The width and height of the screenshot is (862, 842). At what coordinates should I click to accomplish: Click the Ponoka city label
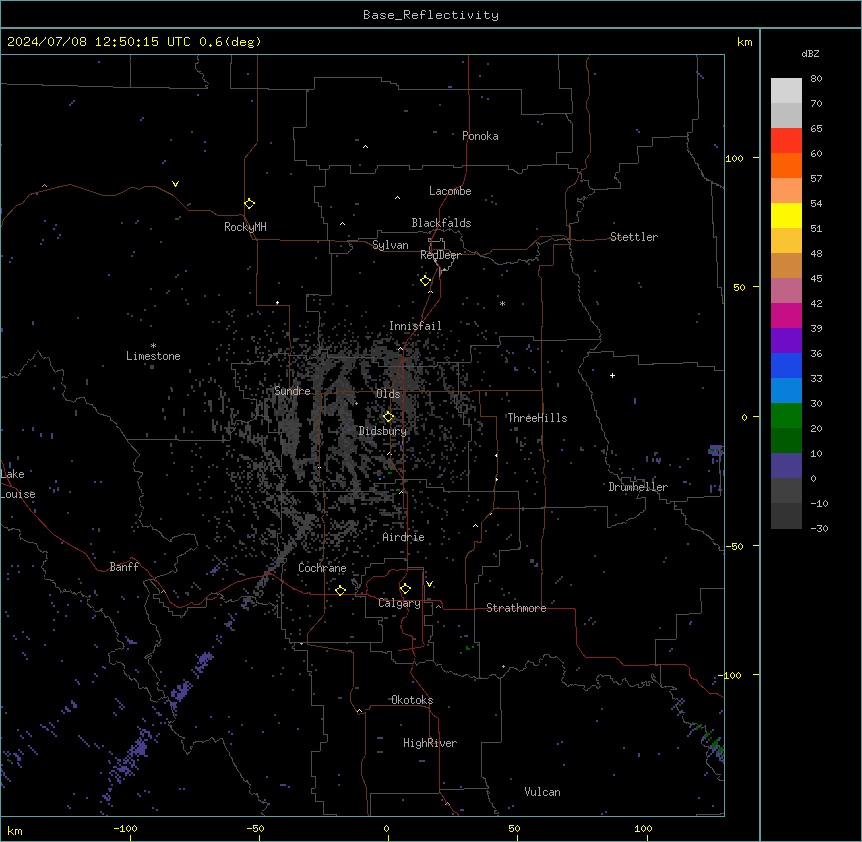480,136
